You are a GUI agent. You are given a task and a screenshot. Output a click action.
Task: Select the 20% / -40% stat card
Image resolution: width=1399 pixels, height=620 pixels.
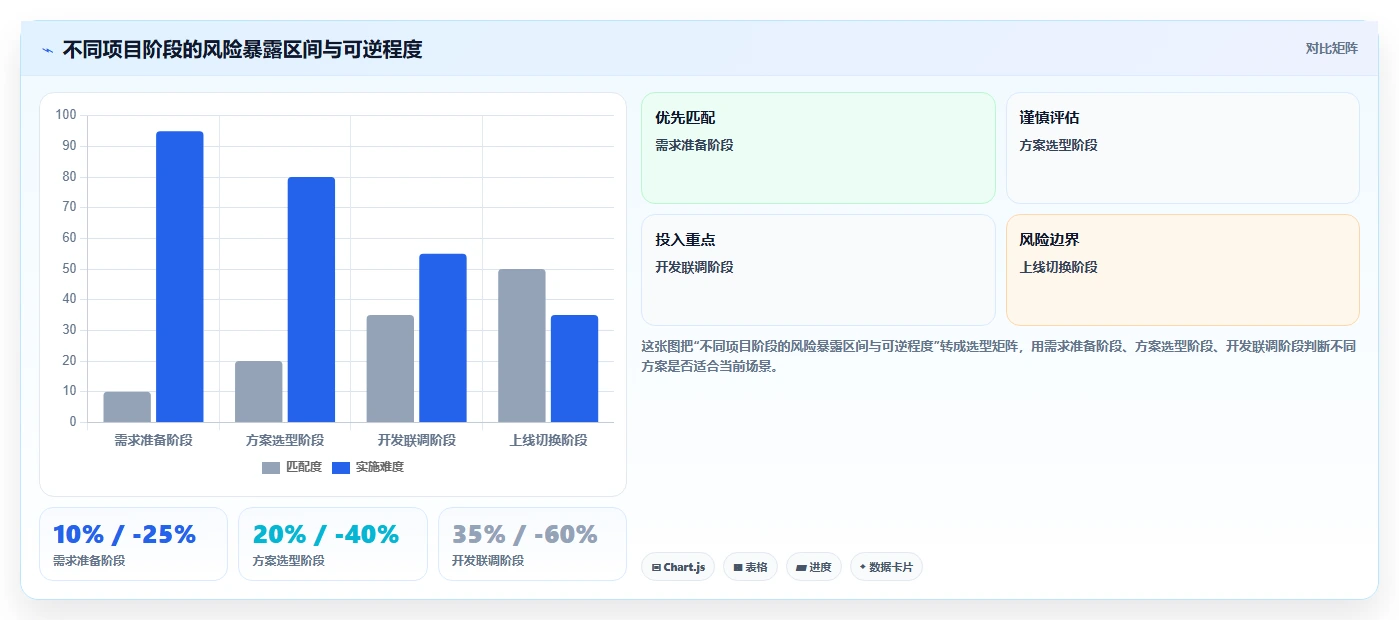click(x=333, y=544)
